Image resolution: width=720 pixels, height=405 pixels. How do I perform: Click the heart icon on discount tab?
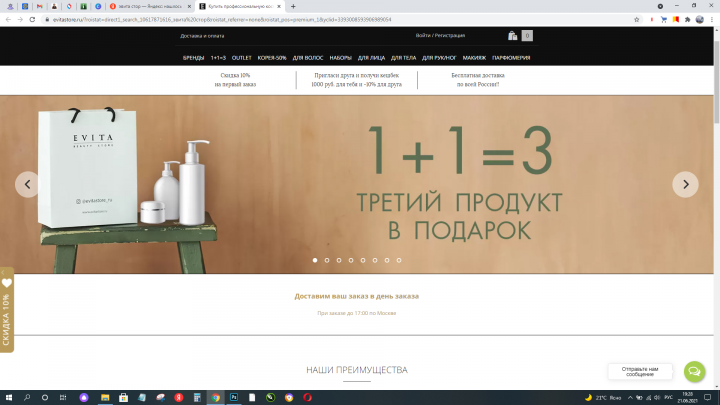[x=6, y=283]
